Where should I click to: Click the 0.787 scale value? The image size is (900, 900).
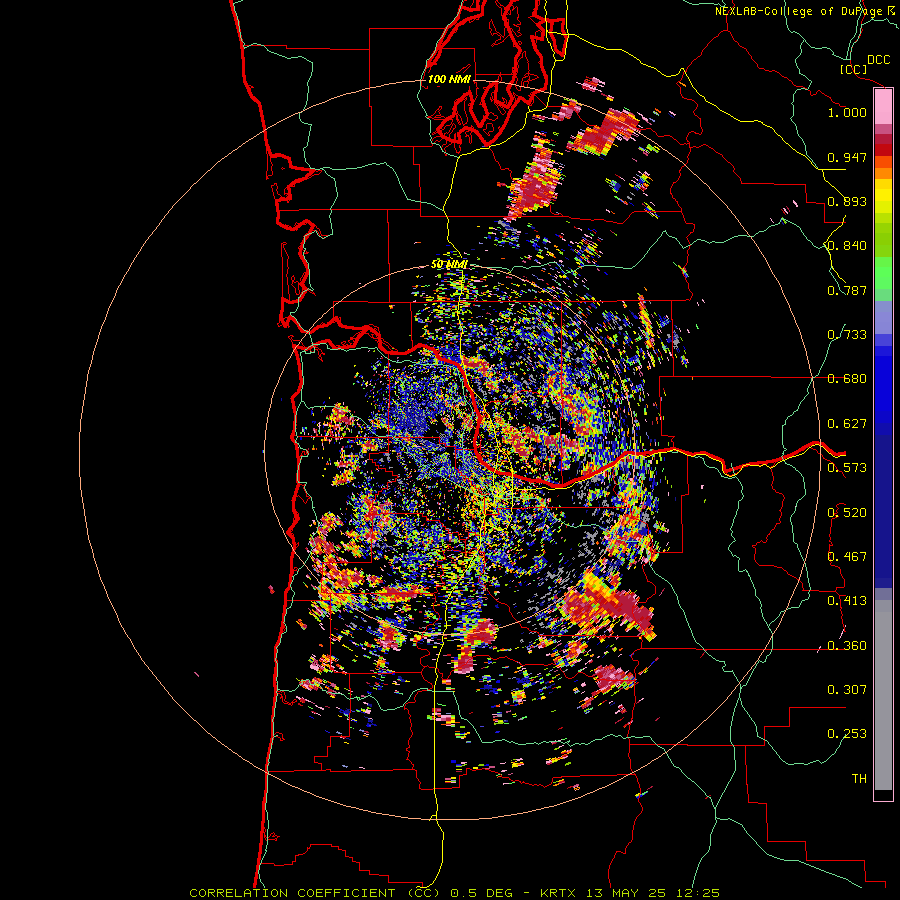coord(847,290)
